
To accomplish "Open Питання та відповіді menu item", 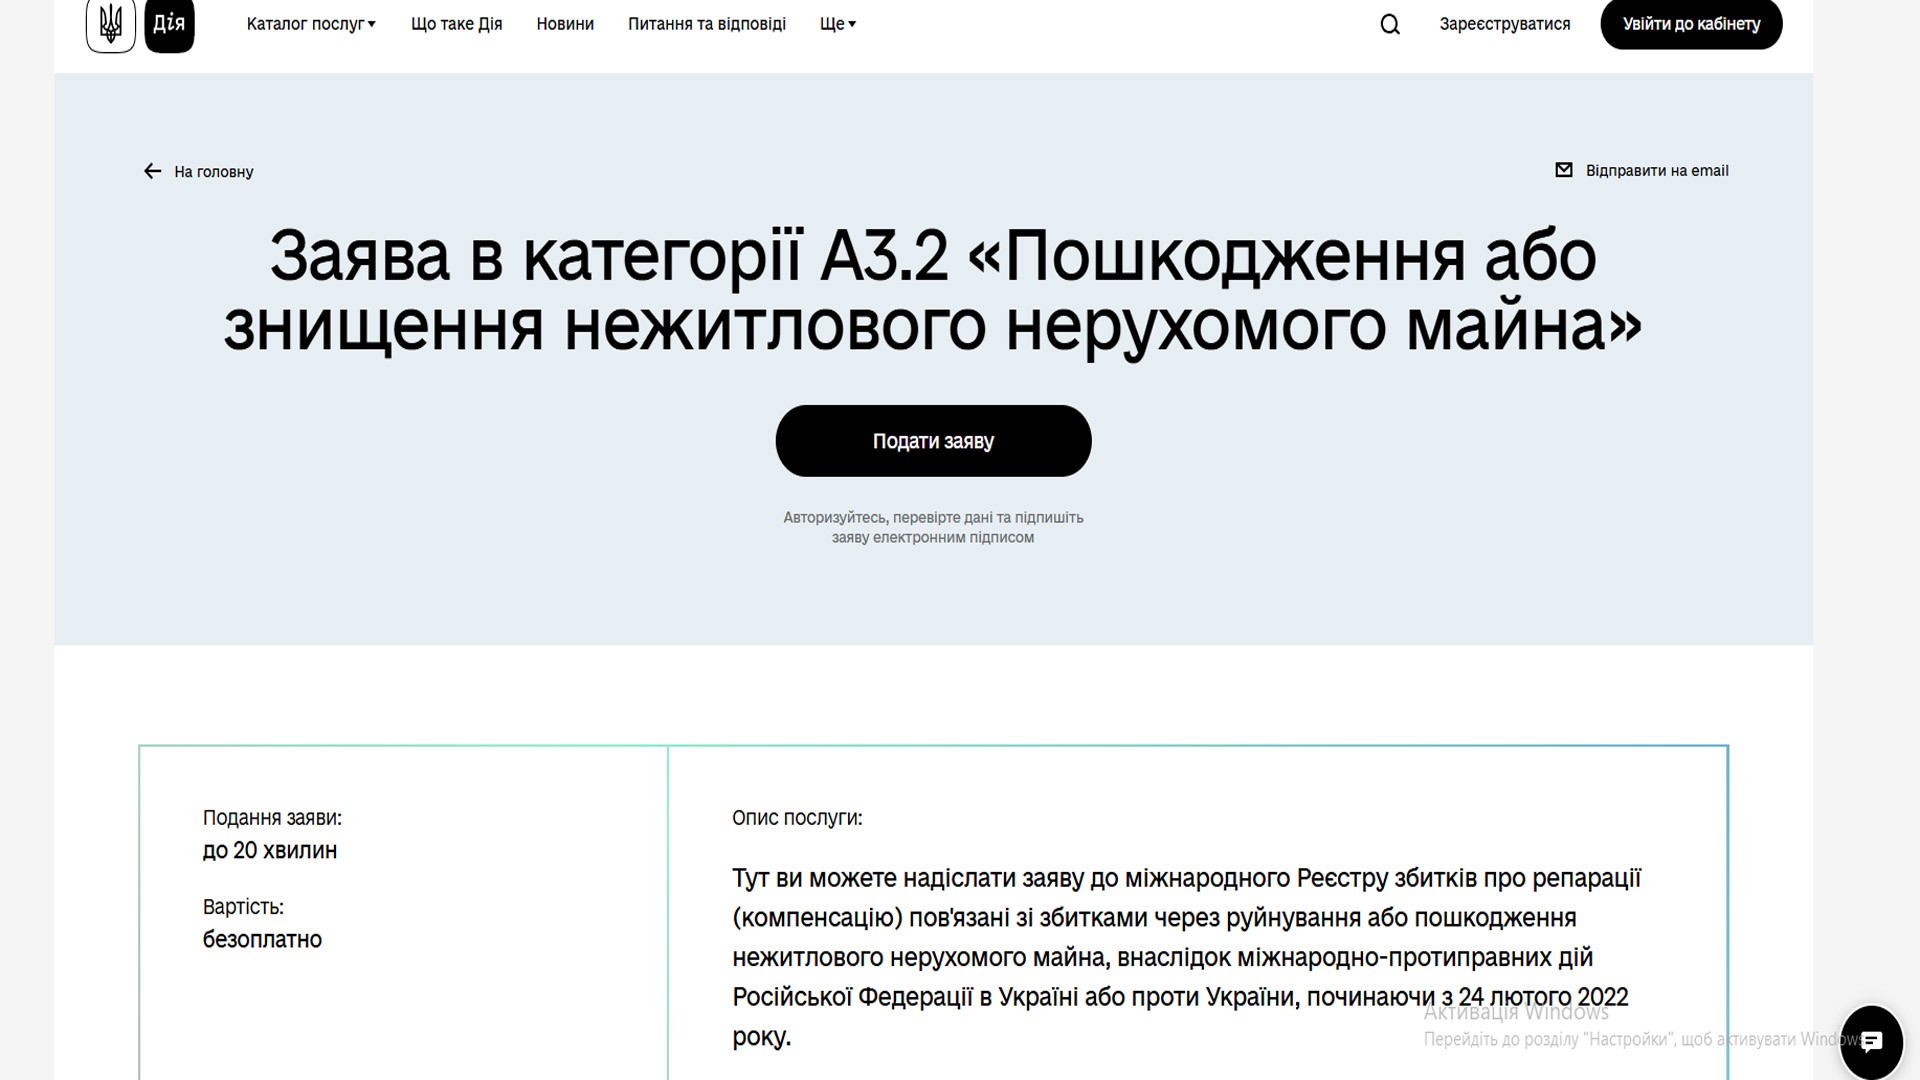I will (x=706, y=24).
